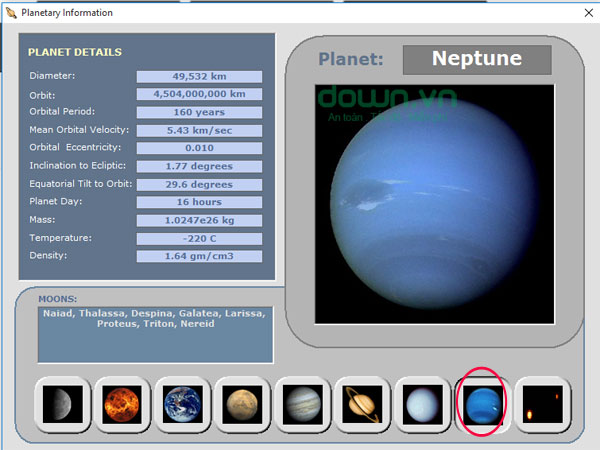This screenshot has height=450, width=600.
Task: Select the Mass value 1.0247e26 kg
Action: click(199, 220)
